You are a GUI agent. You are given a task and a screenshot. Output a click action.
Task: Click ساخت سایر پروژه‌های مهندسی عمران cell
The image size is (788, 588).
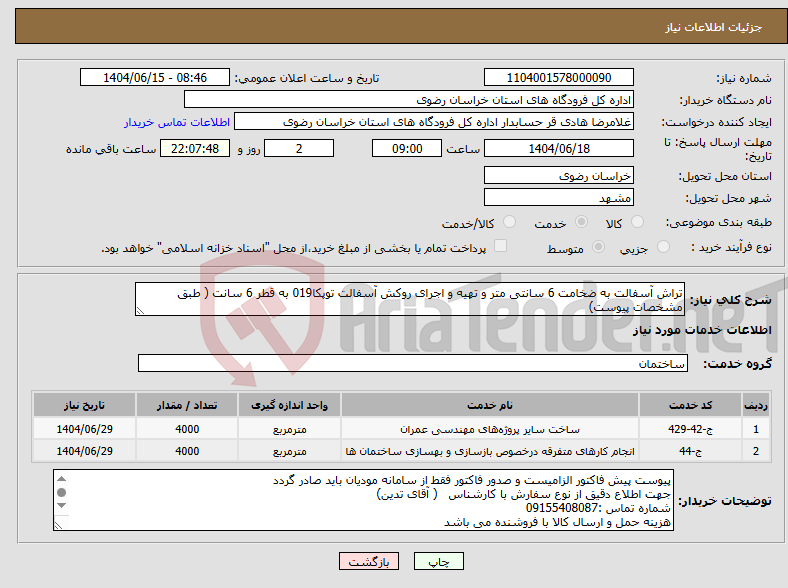tap(490, 429)
